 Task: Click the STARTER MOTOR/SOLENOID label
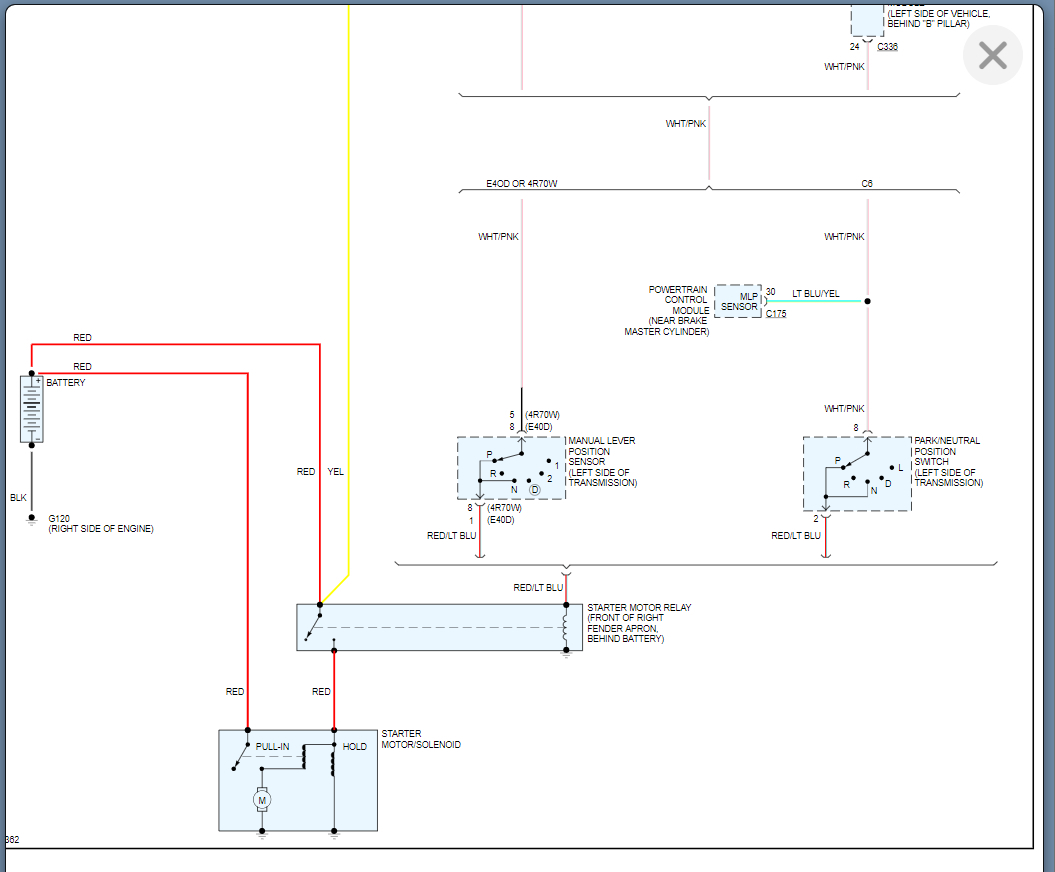421,739
